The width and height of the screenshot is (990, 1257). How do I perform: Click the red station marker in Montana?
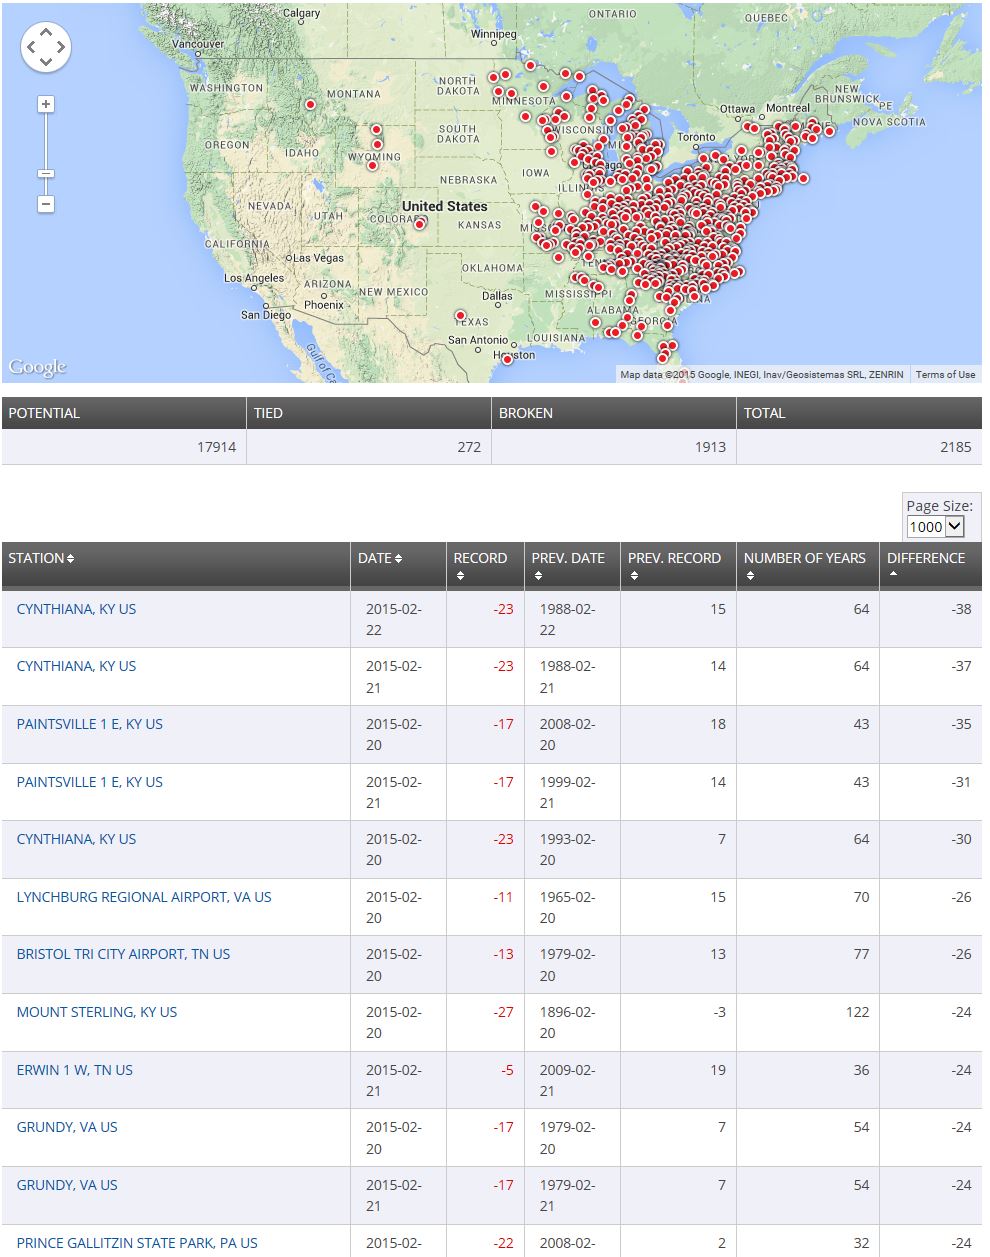pos(311,104)
